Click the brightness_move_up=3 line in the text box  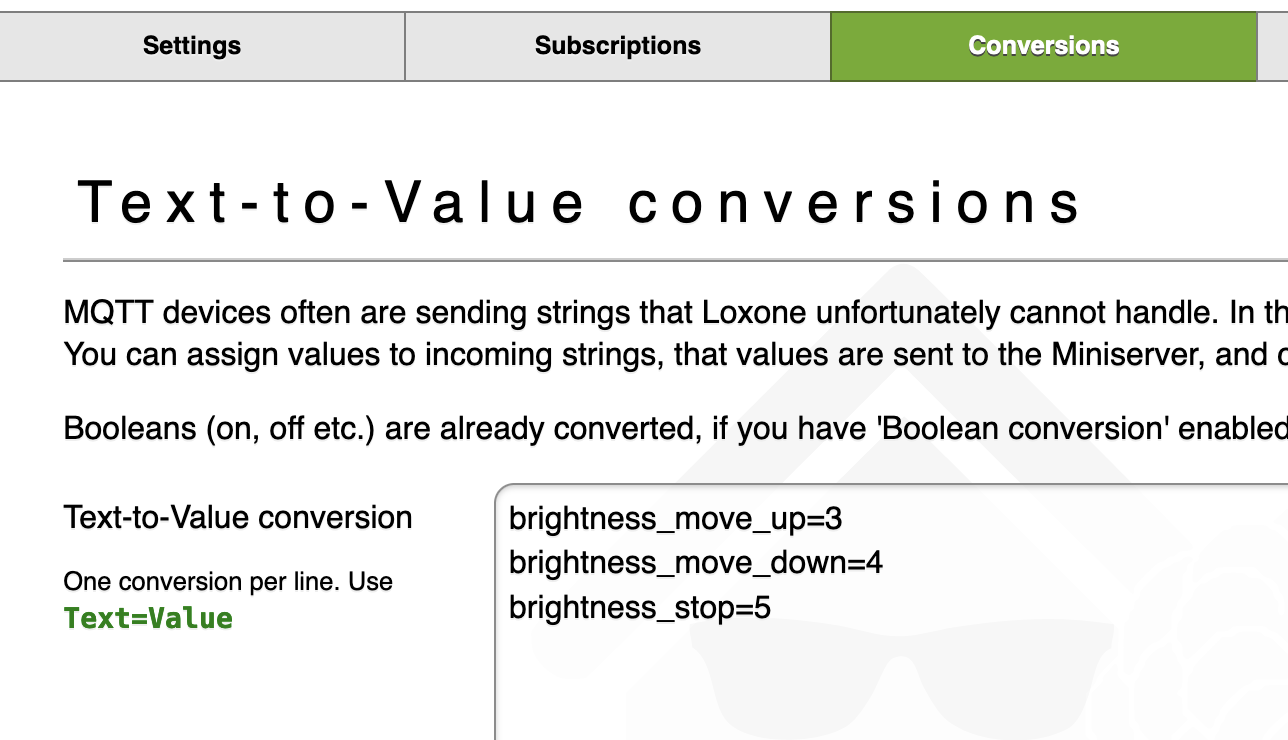click(675, 519)
